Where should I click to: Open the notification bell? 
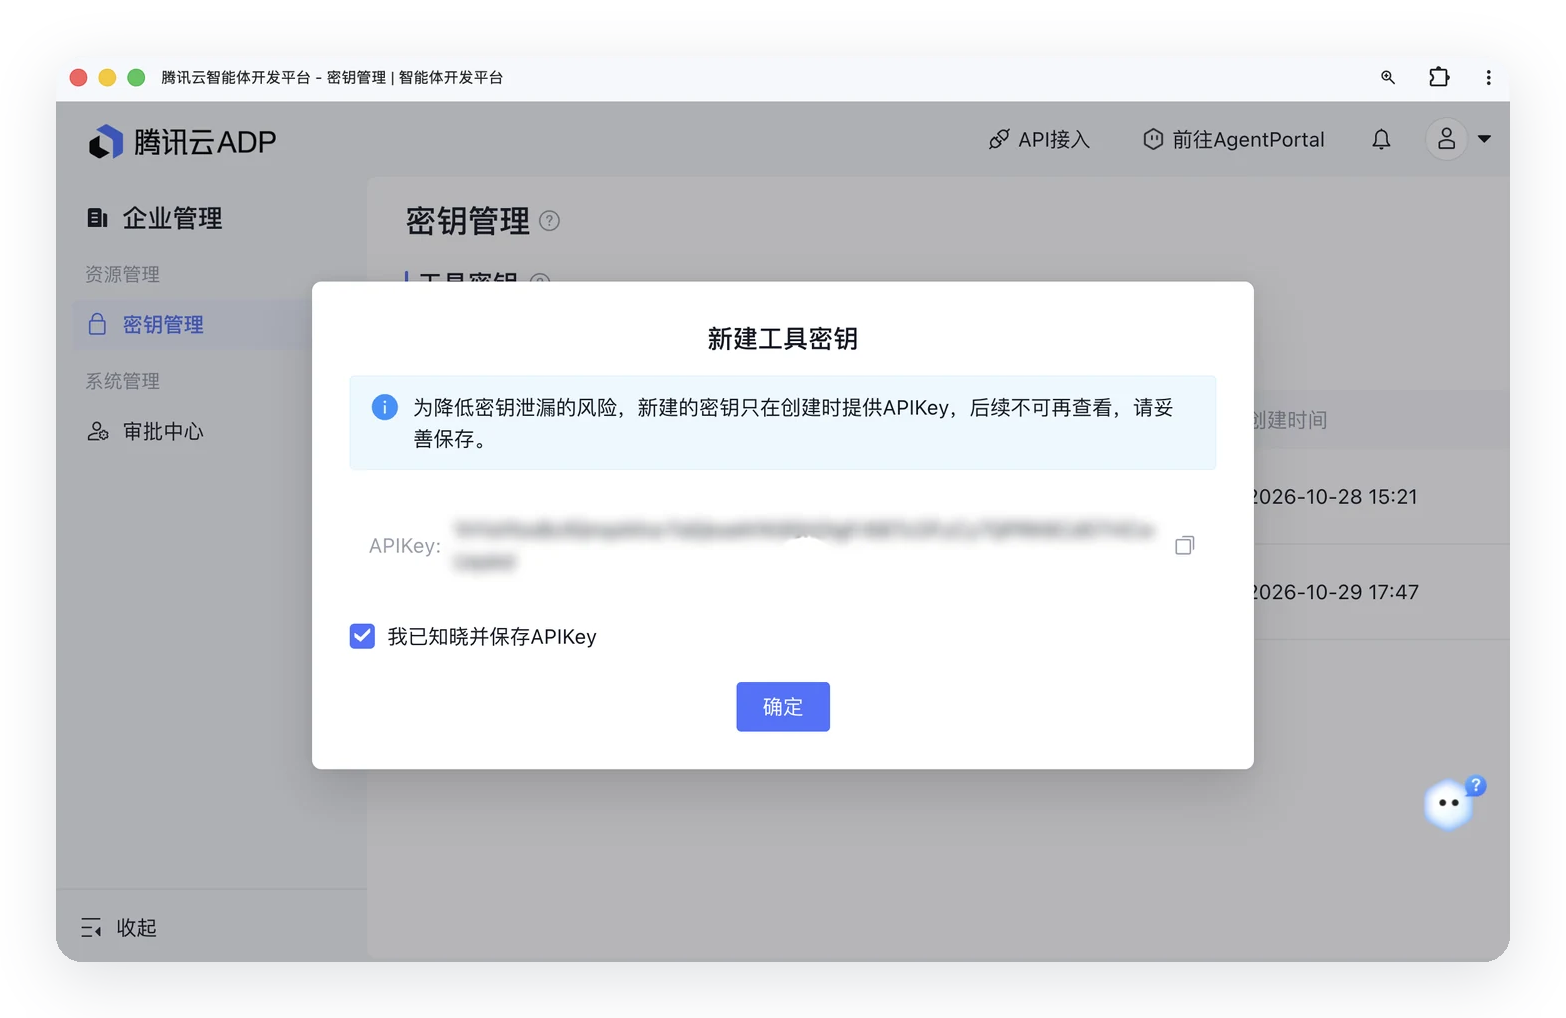point(1381,139)
